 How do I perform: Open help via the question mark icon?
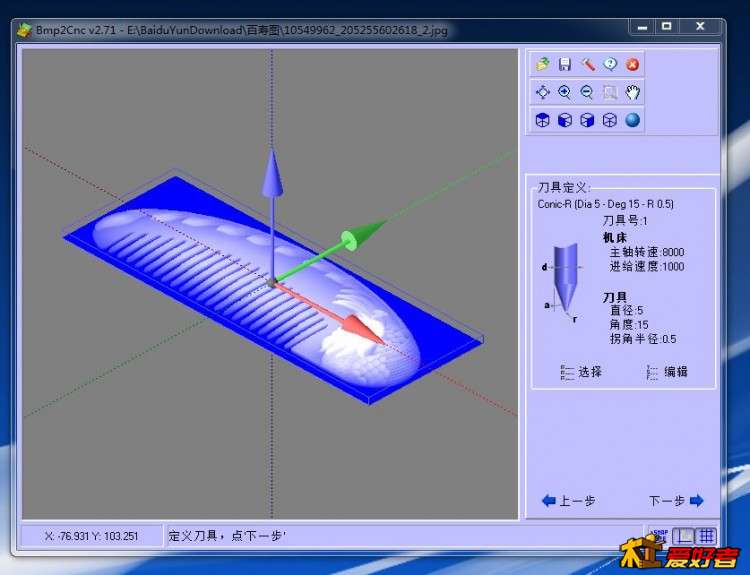[x=610, y=64]
